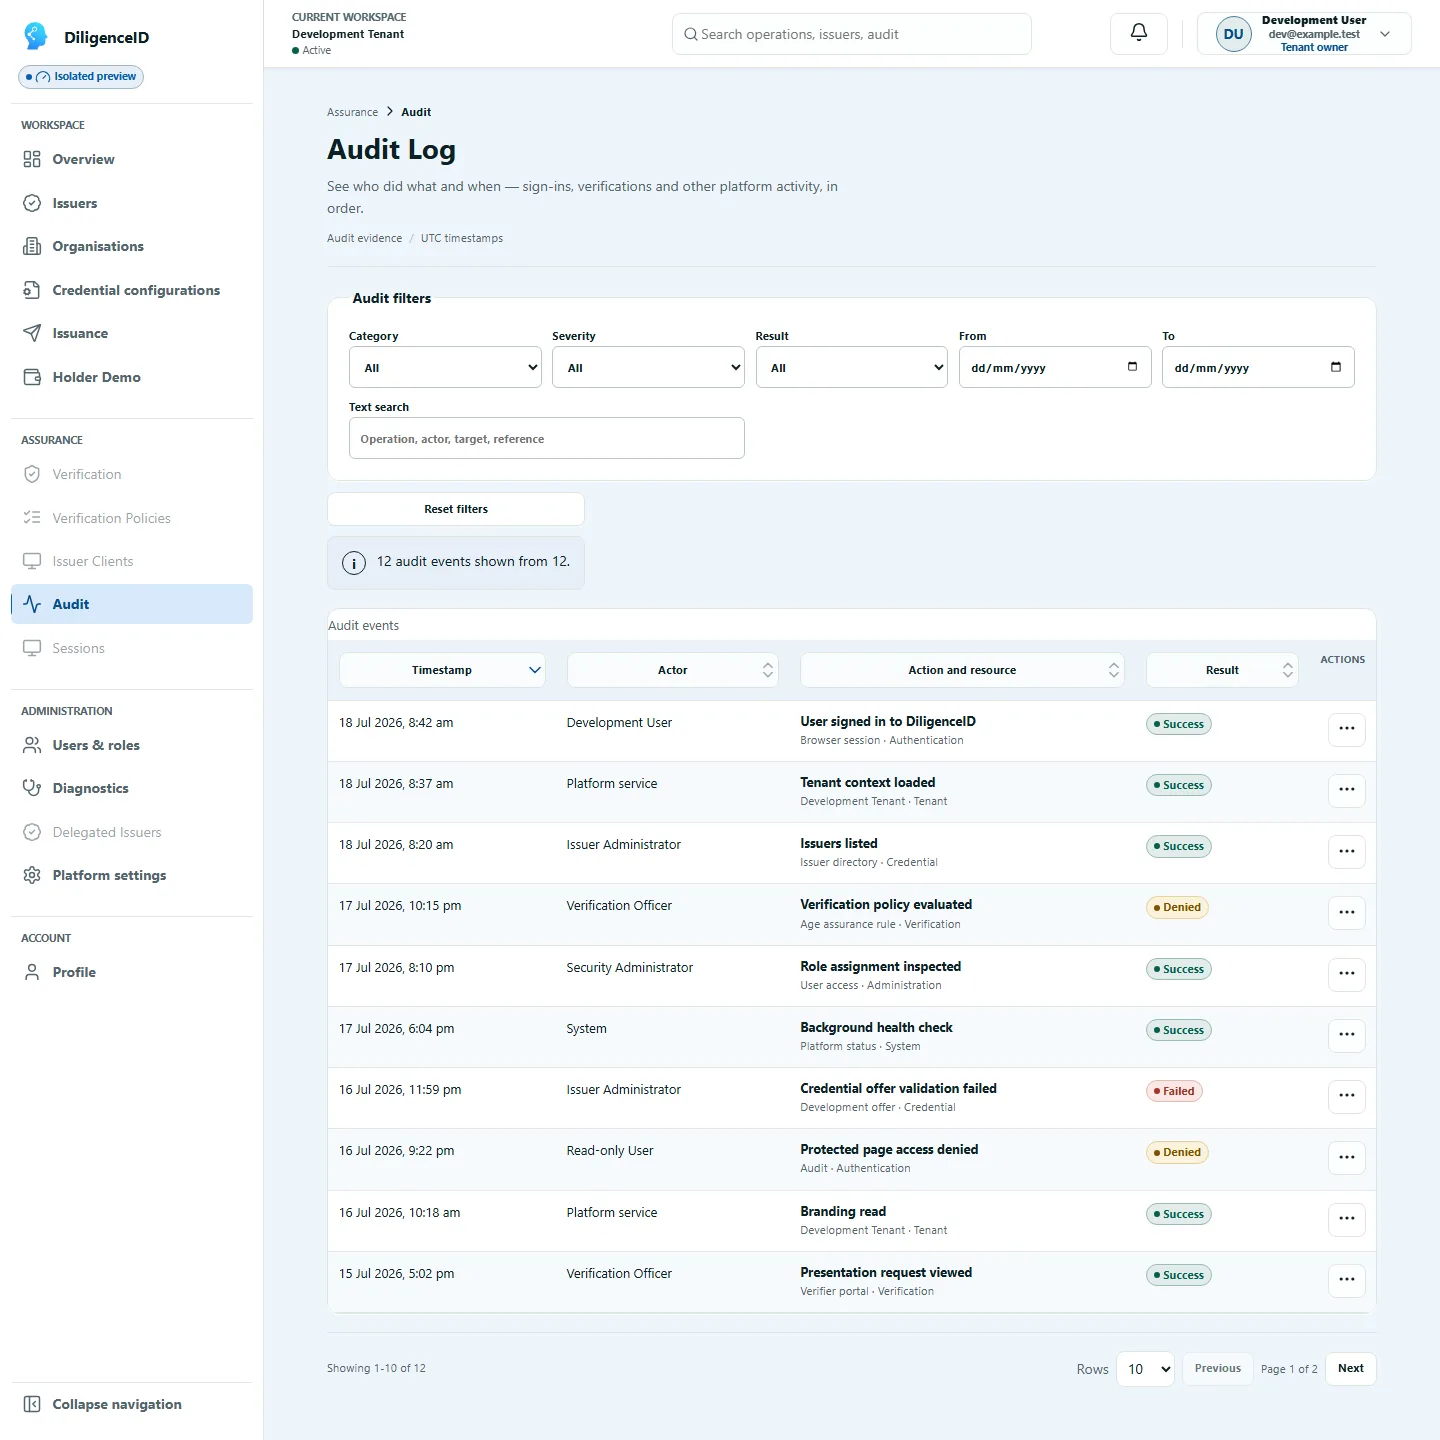
Task: Click the Text search input field
Action: click(x=547, y=438)
